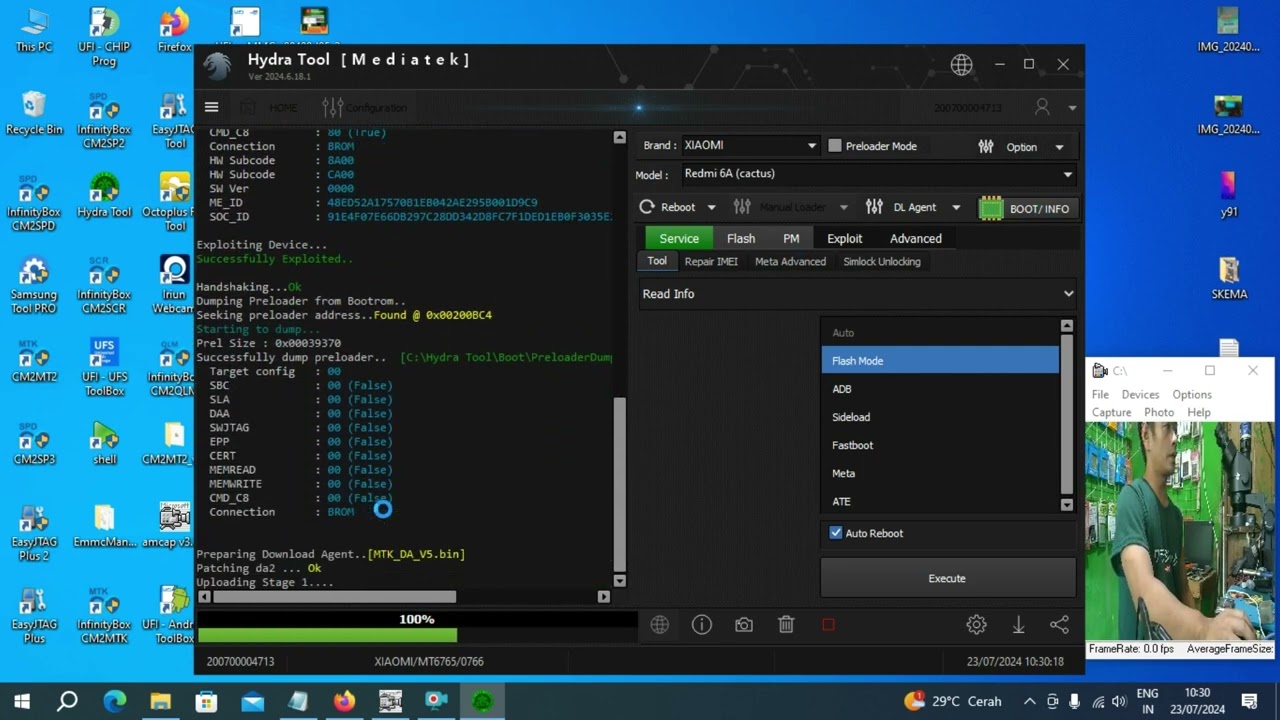1280x720 pixels.
Task: Click the info circle icon in bottom toolbar
Action: pos(702,625)
